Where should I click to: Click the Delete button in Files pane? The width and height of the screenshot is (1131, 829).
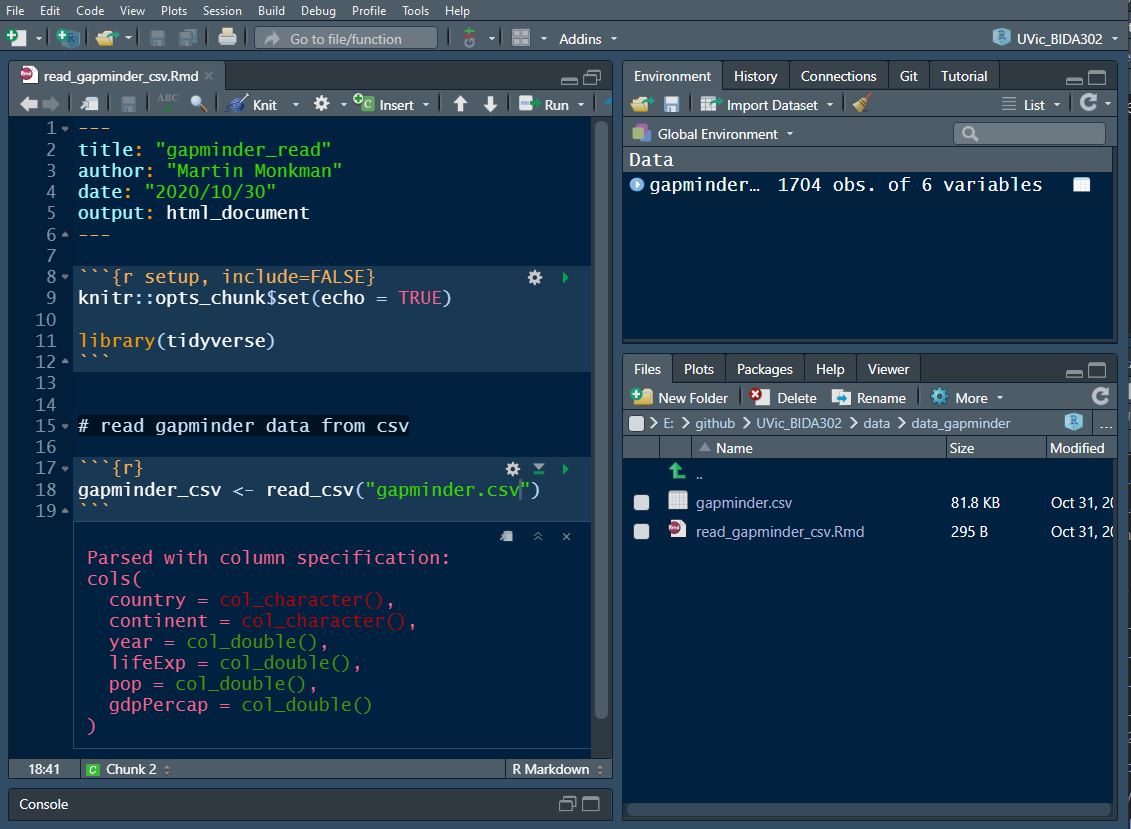point(784,397)
